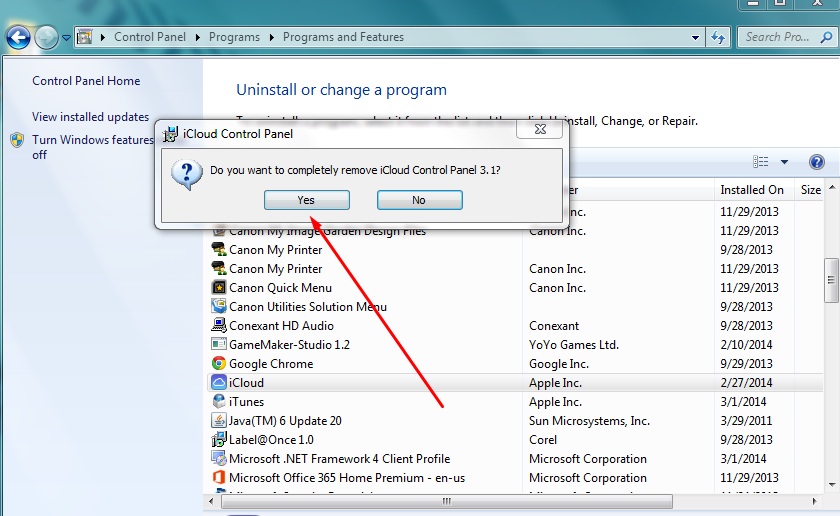Click date 3/29/2011 in Java row
This screenshot has height=516, width=840.
tap(746, 421)
